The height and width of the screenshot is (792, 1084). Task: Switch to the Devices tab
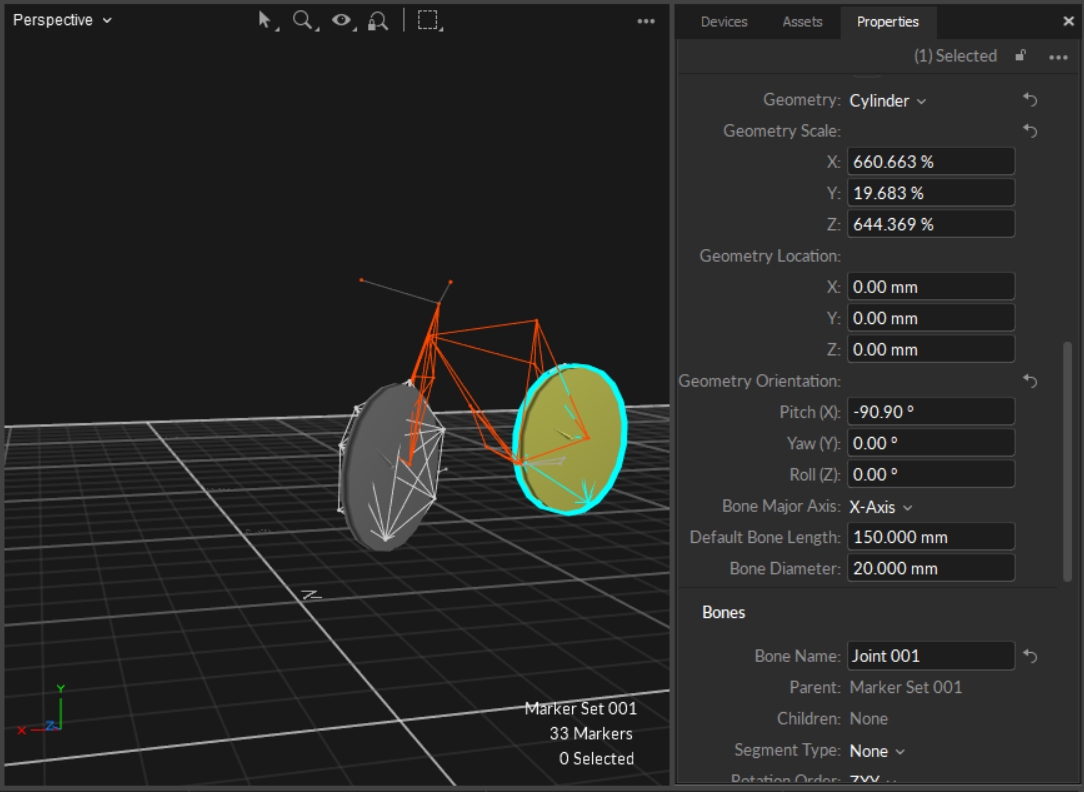[x=723, y=21]
